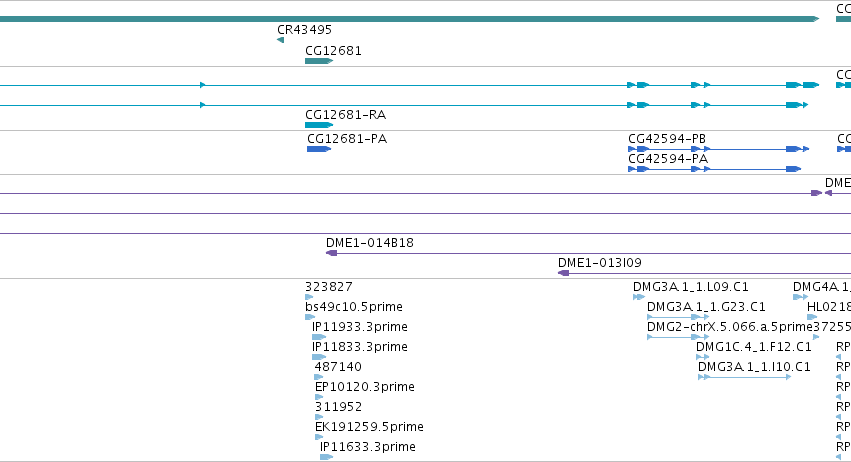Screen dimensions: 851x462
Task: Select the CG12681-RA transcript label
Action: coord(346,115)
